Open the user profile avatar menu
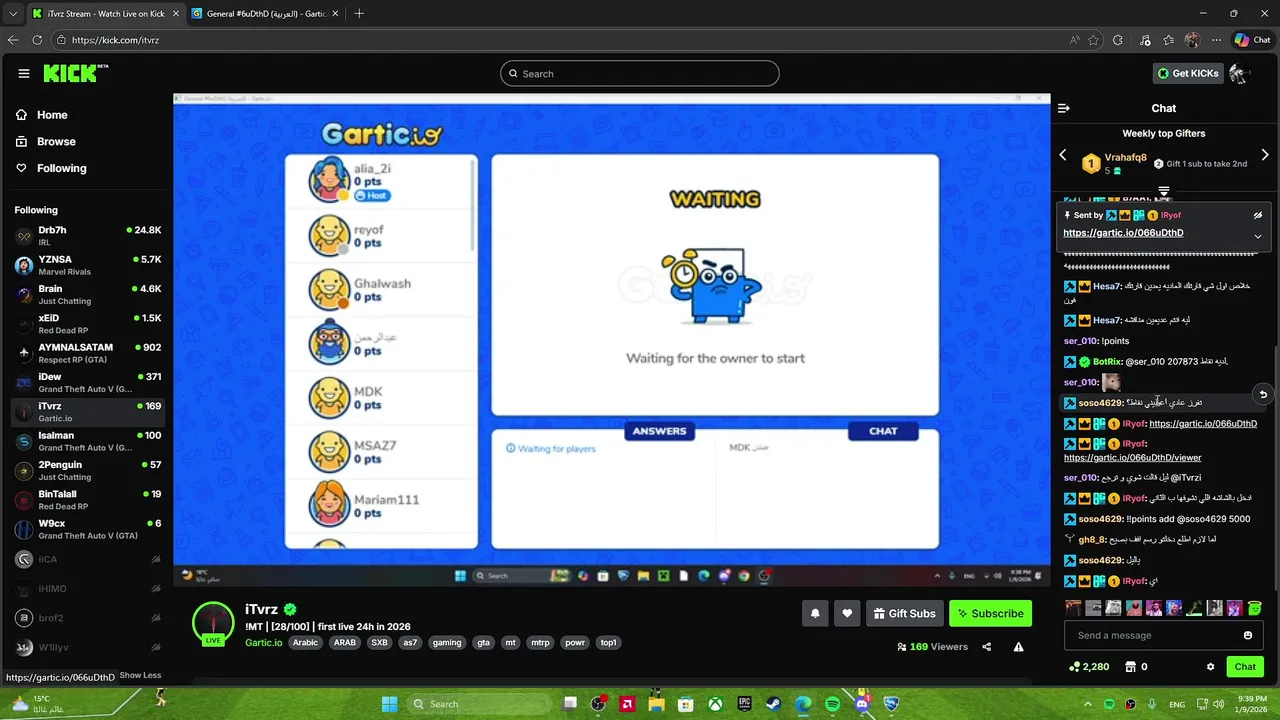This screenshot has width=1280, height=720. 1239,73
